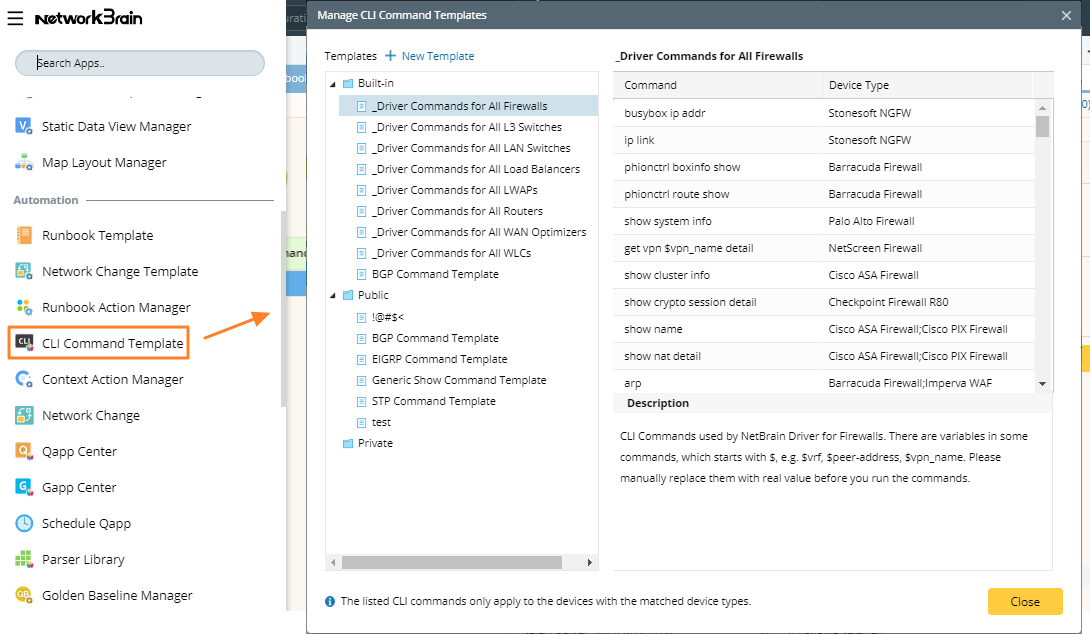Click the document icon for test template
This screenshot has height=634, width=1090.
361,423
